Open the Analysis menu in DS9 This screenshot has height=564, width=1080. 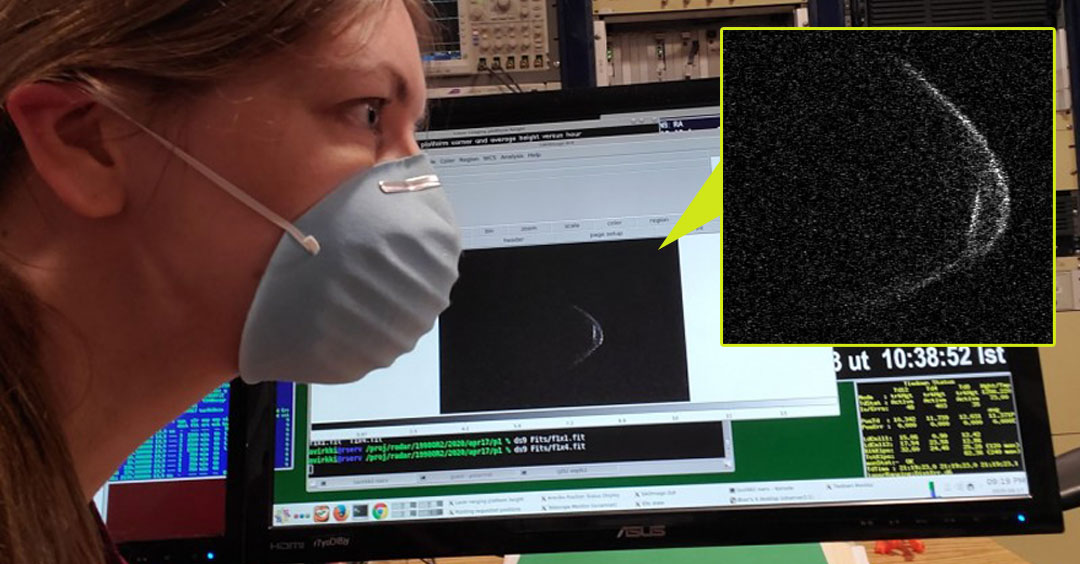click(x=512, y=156)
